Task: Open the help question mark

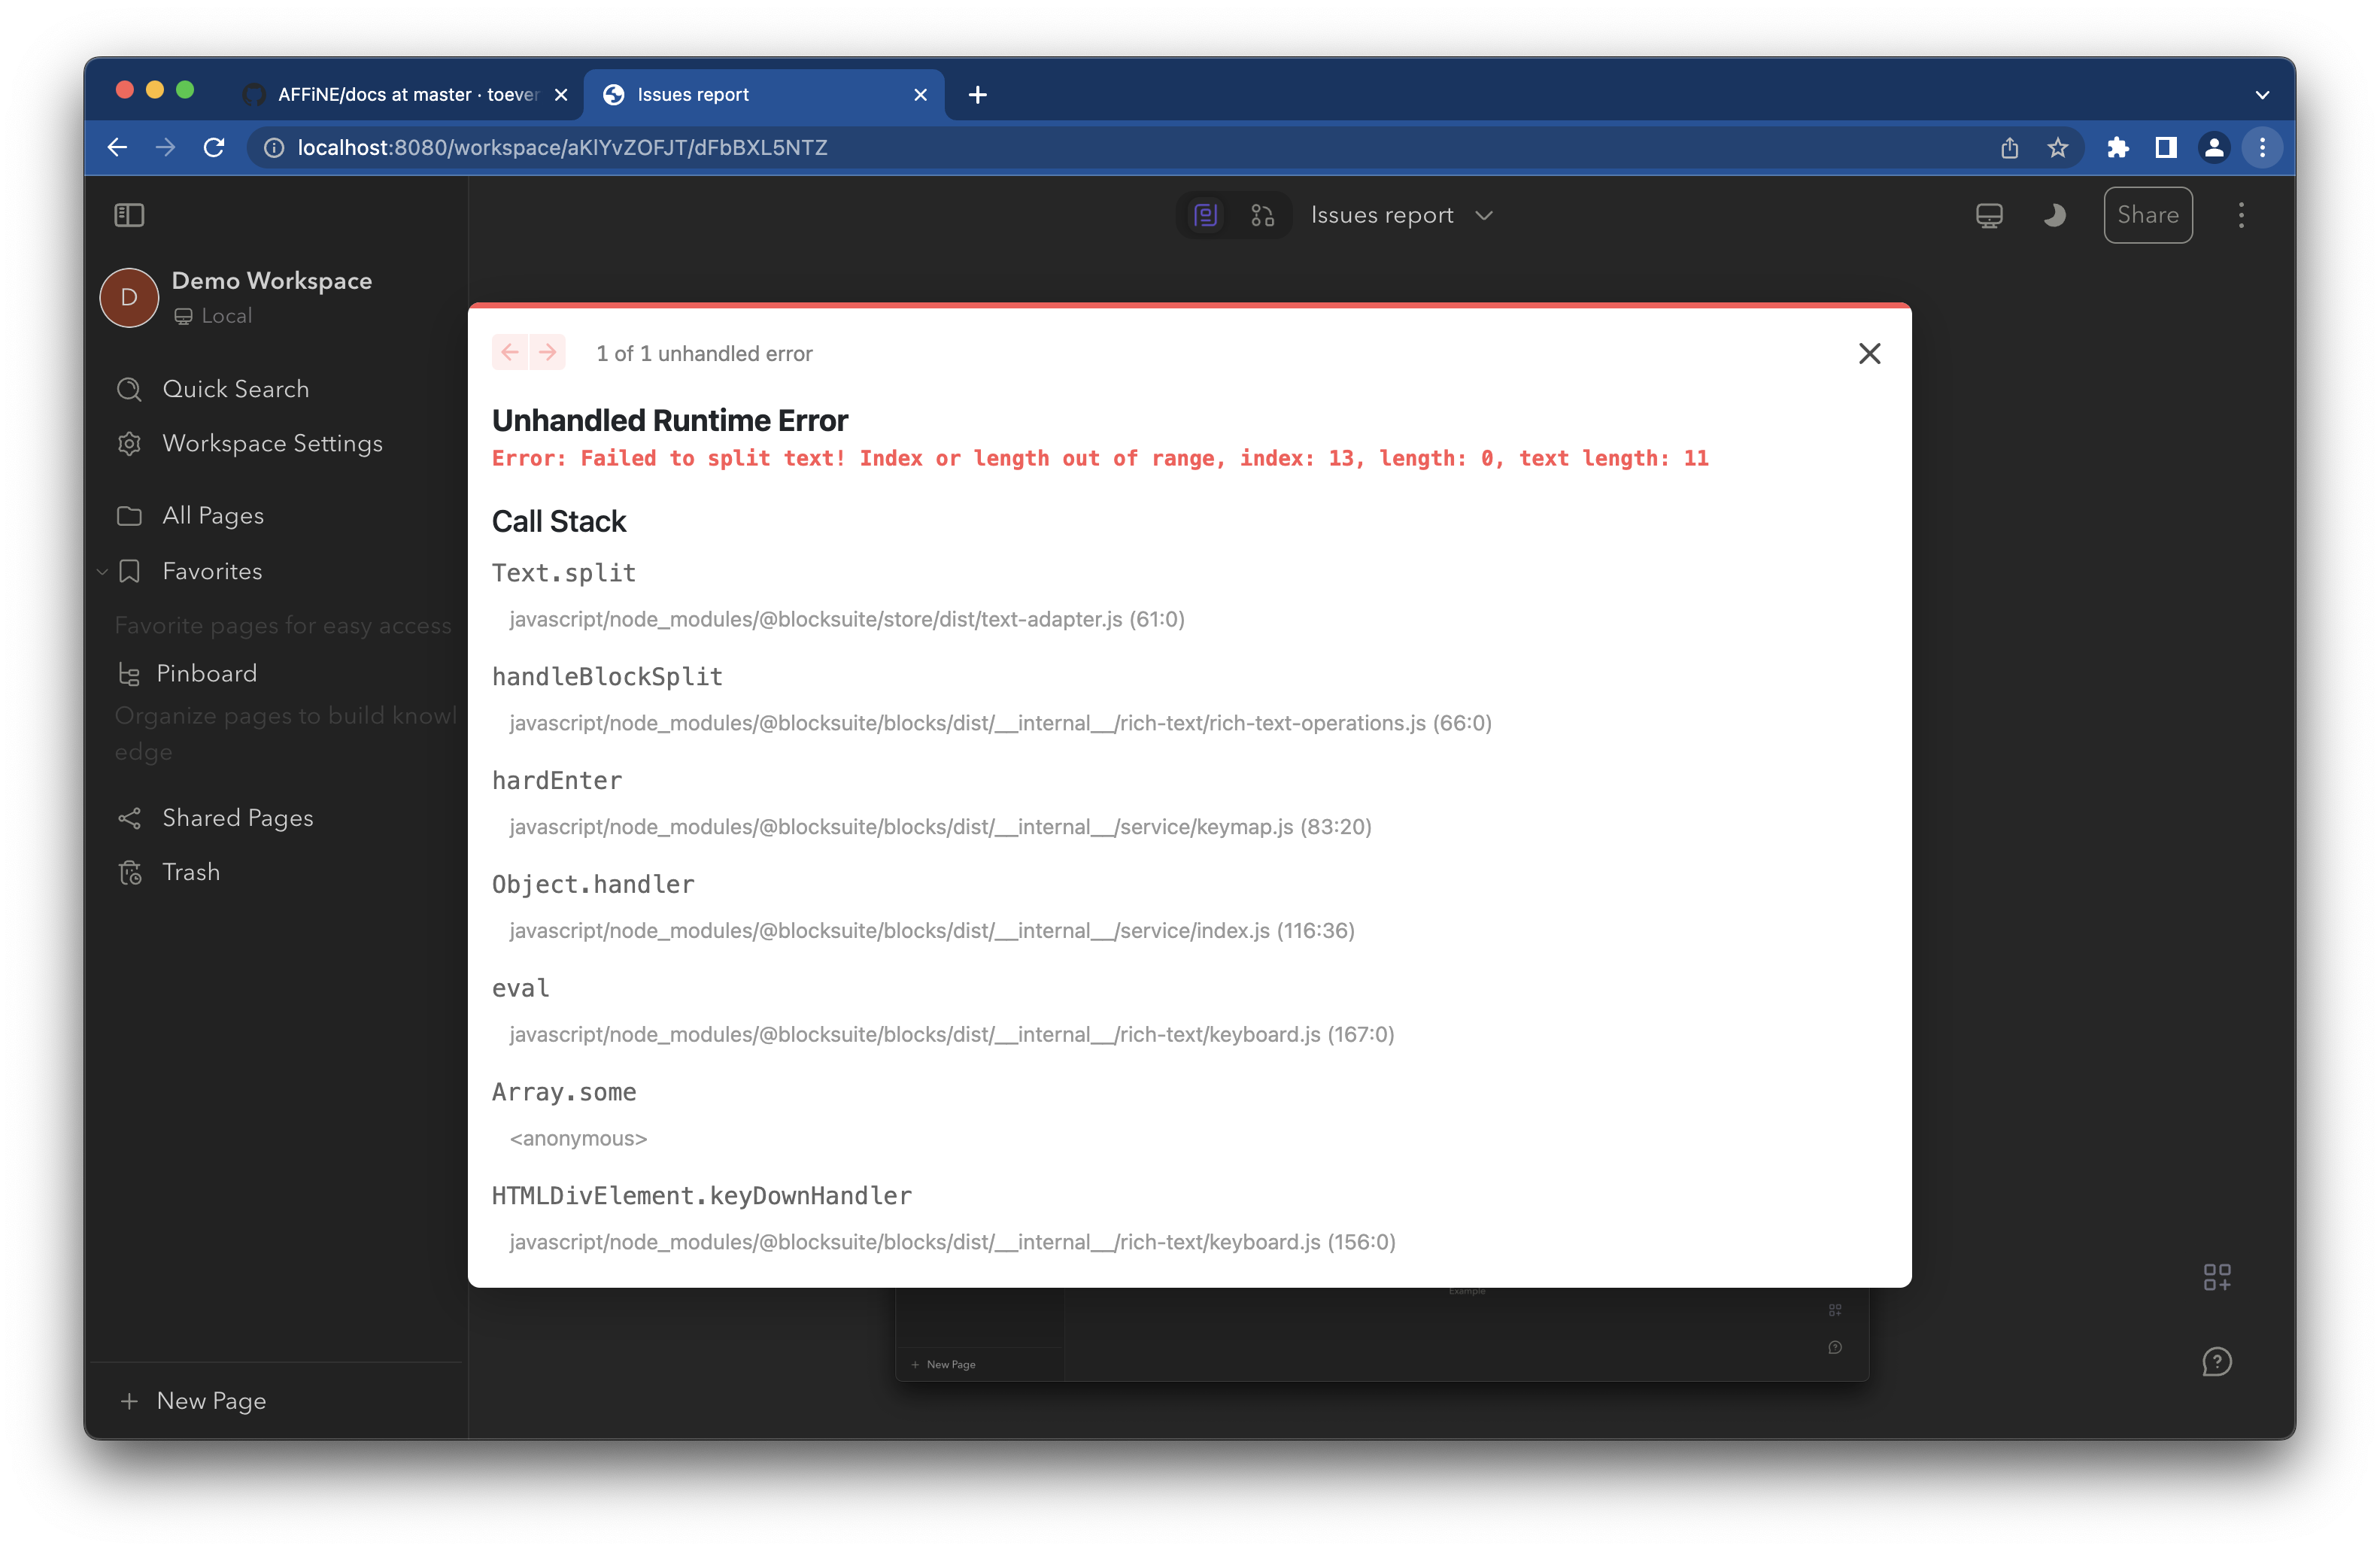Action: click(2218, 1361)
